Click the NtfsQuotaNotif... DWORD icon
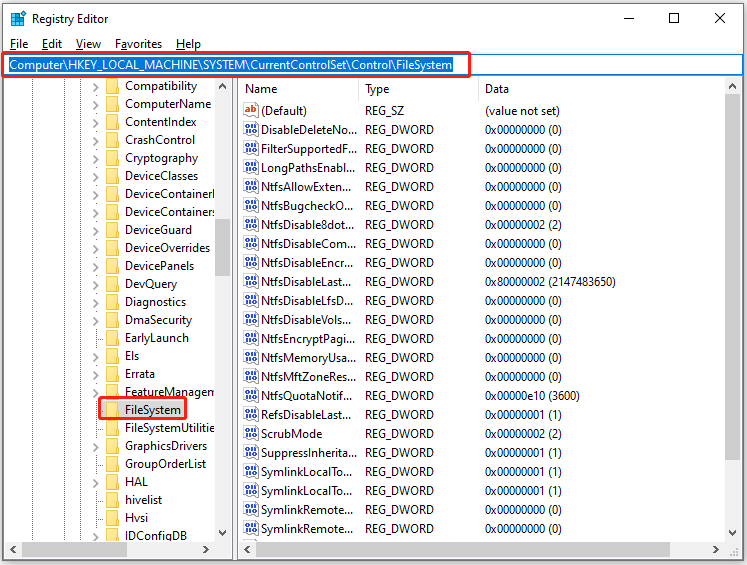The width and height of the screenshot is (747, 565). (251, 395)
